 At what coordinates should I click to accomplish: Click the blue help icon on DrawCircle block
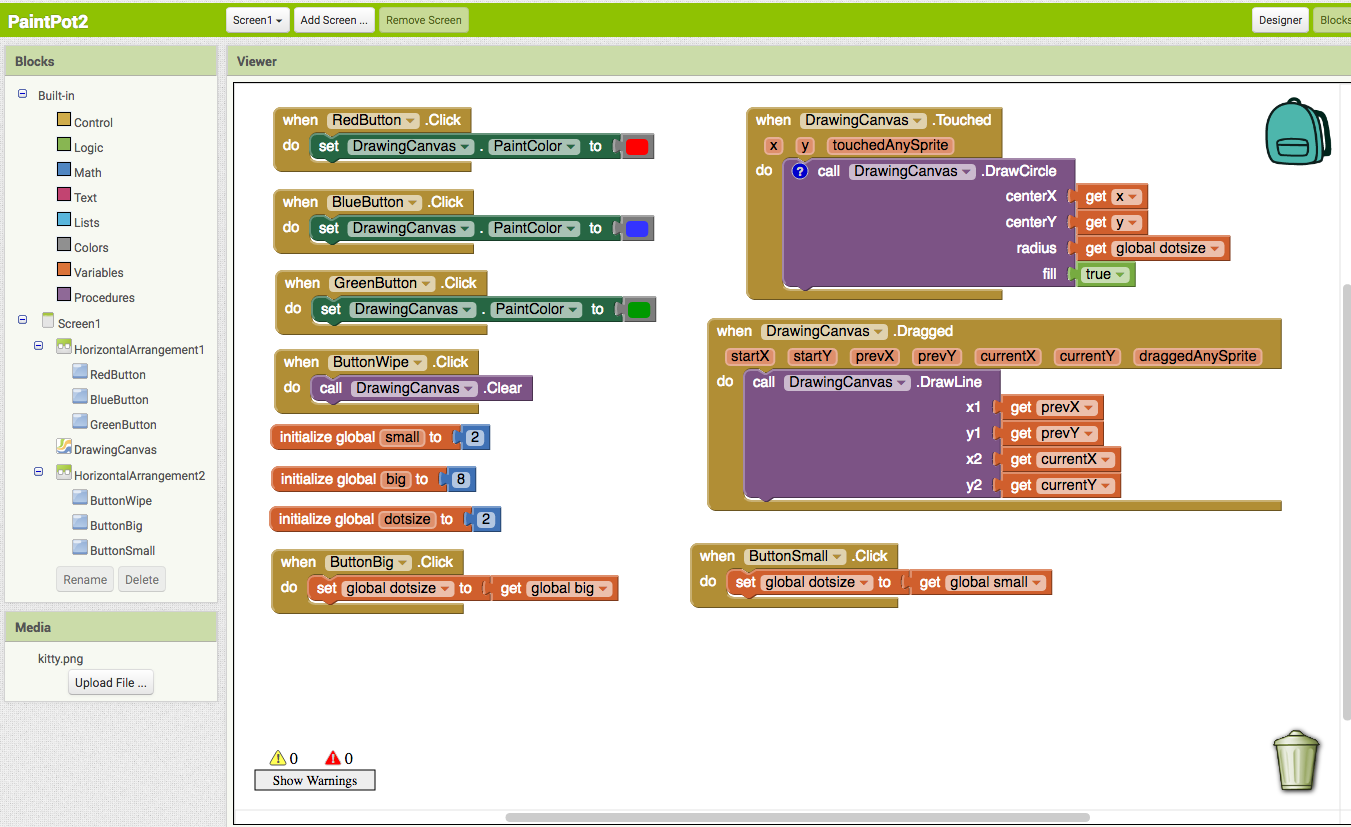coord(800,171)
